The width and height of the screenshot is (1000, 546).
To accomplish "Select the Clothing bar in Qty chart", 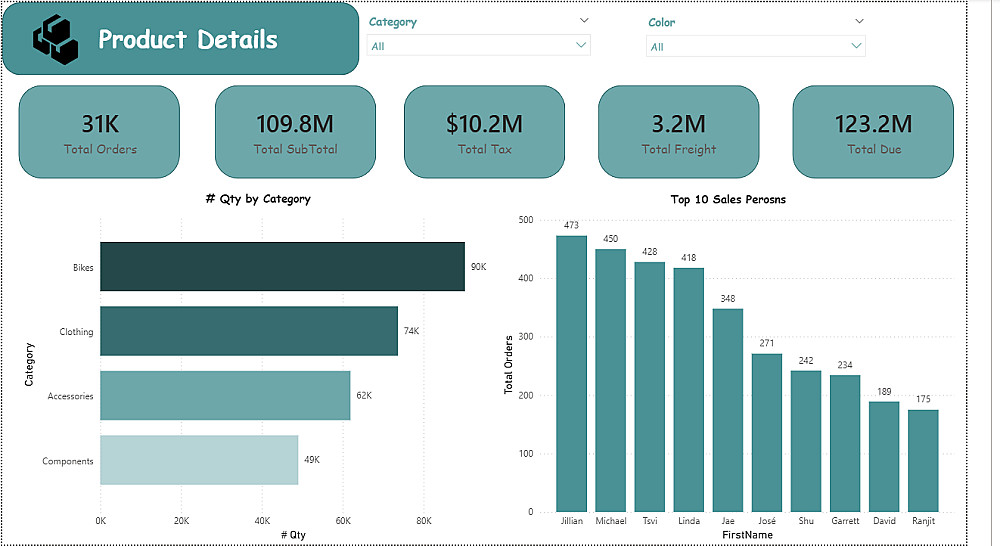I will [248, 331].
